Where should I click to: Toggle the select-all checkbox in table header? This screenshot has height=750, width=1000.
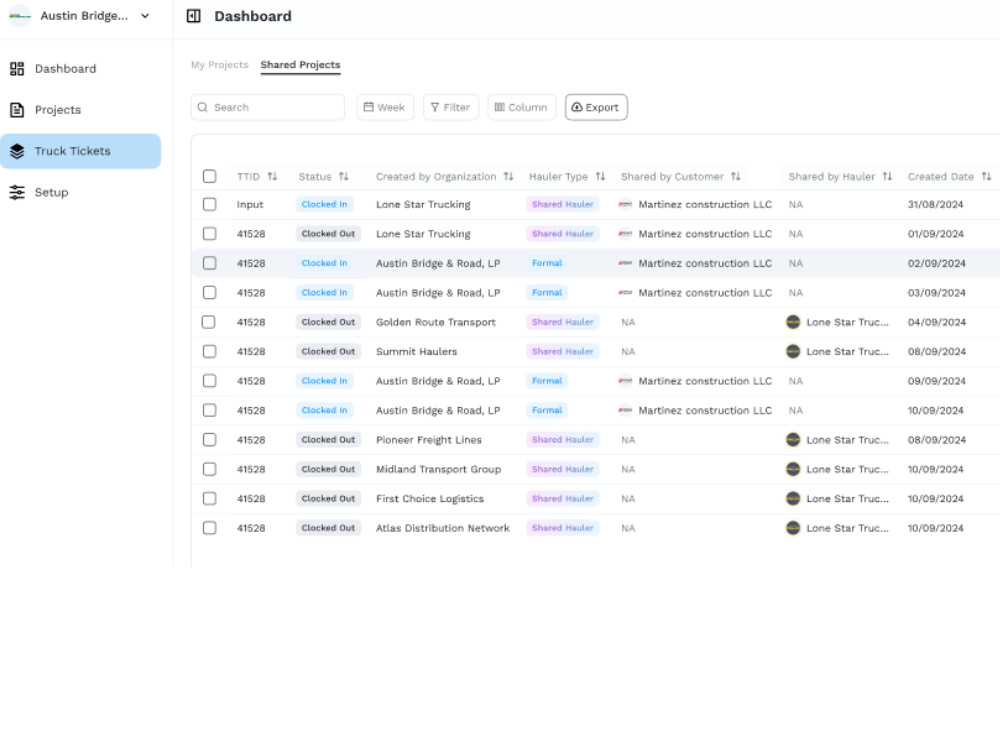point(209,177)
